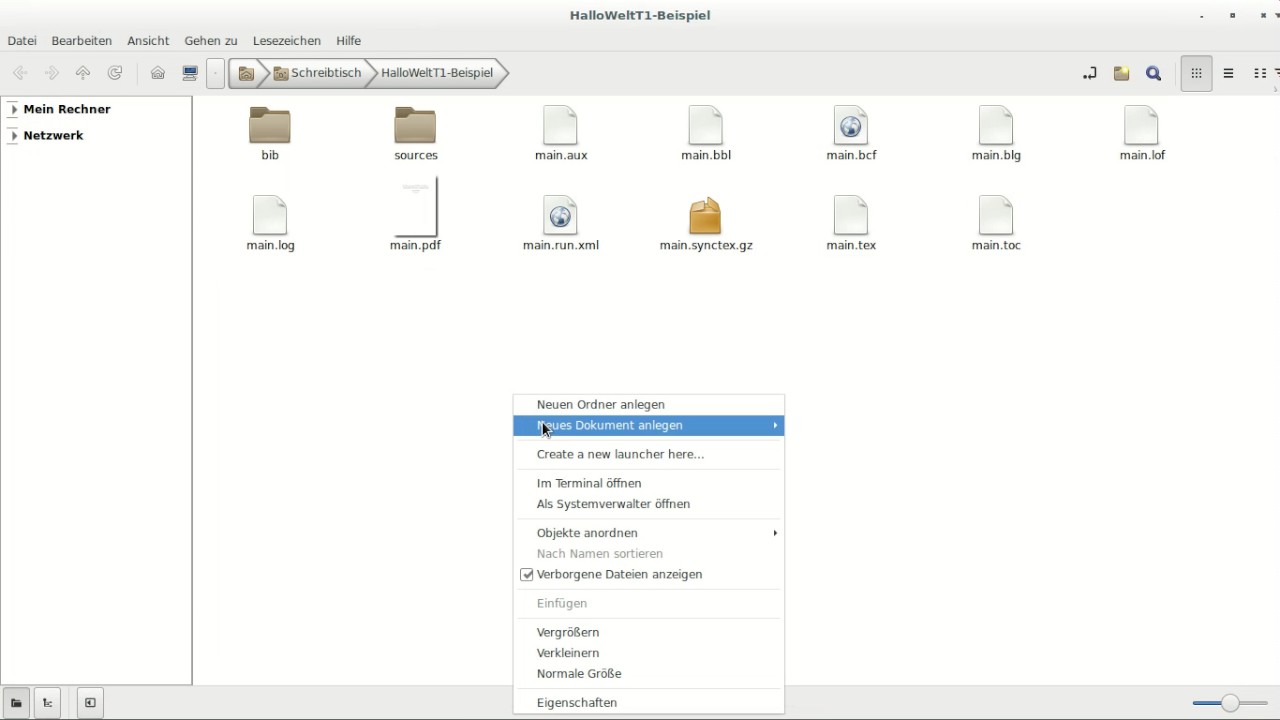Screen dimensions: 1280x720
Task: Open the Lesezeichen menu
Action: pos(287,41)
